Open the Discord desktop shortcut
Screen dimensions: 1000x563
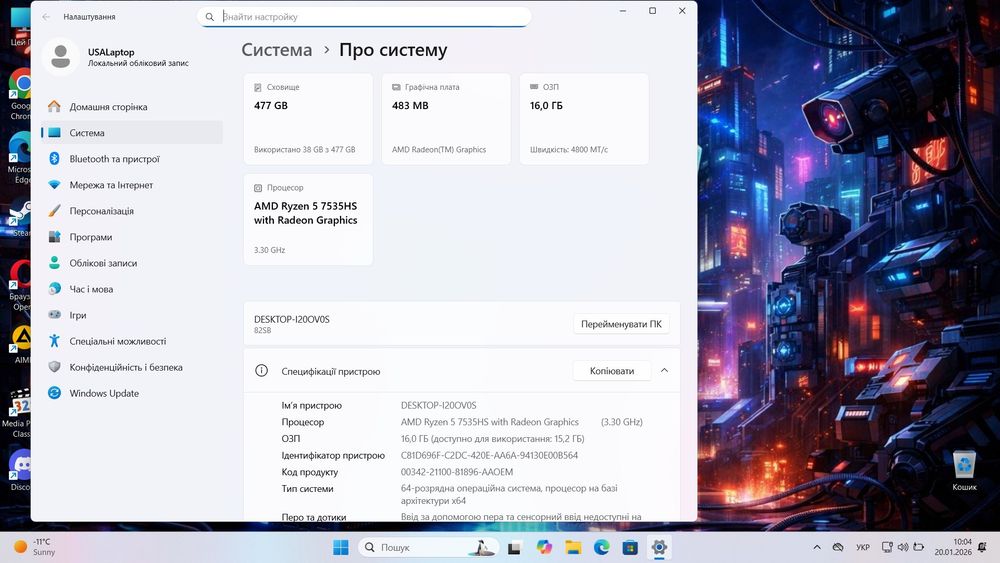20,471
